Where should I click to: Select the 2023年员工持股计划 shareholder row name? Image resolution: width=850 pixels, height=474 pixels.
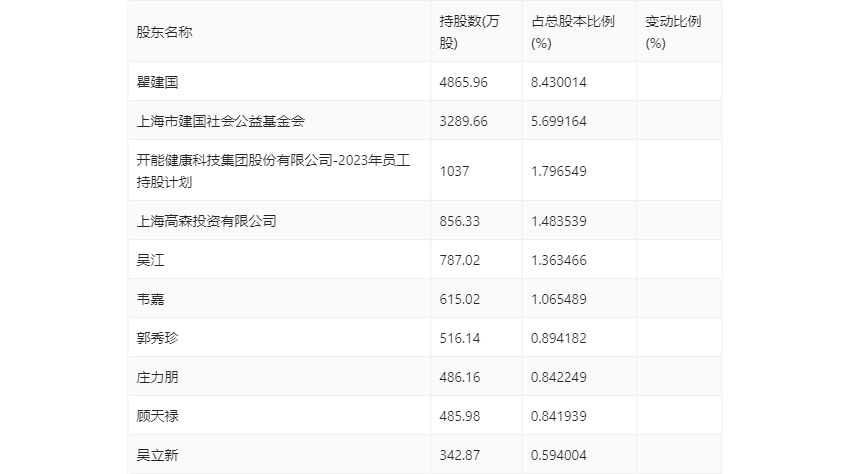coord(273,171)
